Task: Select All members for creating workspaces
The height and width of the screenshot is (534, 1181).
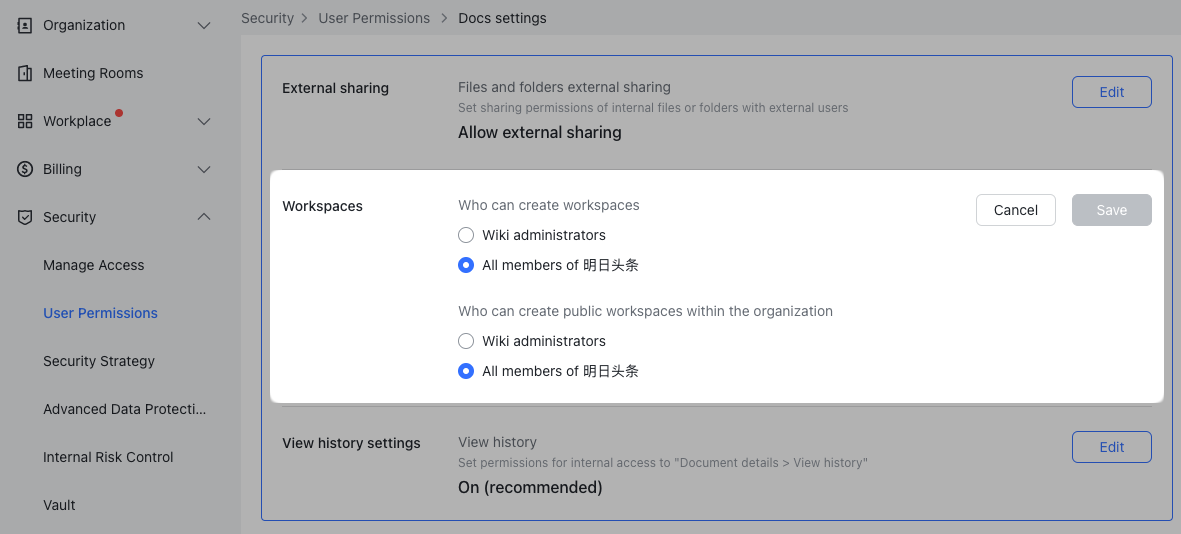Action: [466, 265]
